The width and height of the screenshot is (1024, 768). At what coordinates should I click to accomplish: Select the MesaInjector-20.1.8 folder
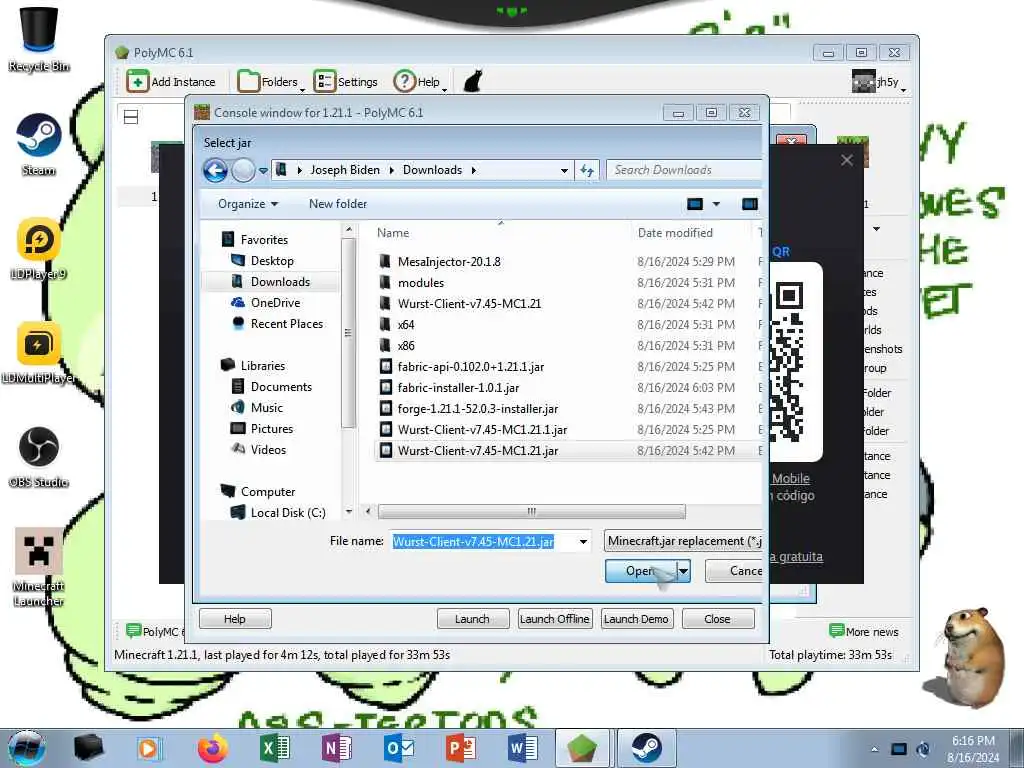(449, 261)
